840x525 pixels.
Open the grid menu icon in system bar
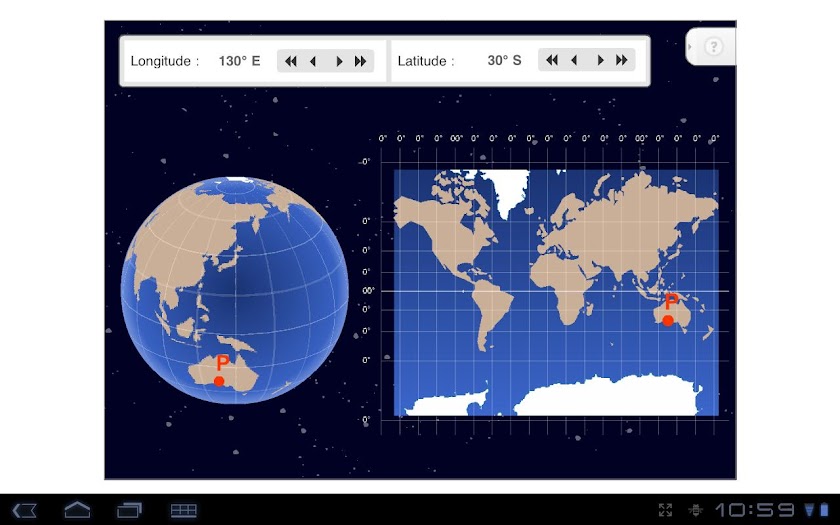coord(184,510)
